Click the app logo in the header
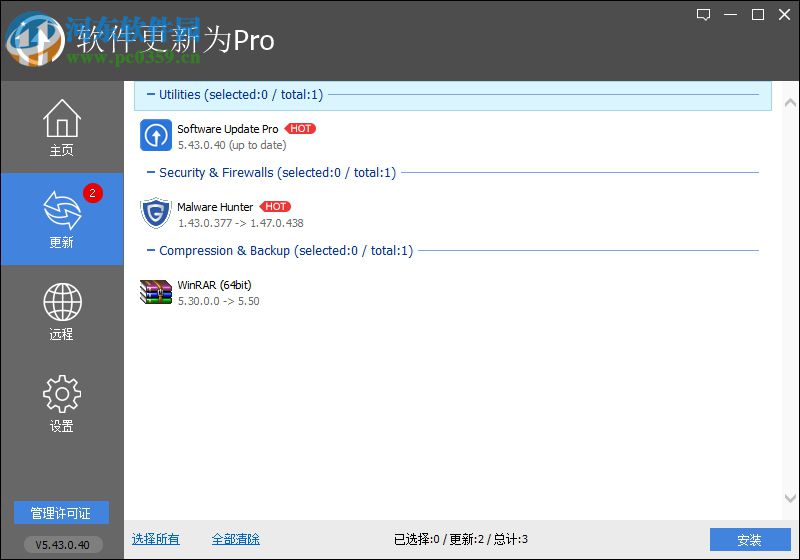Viewport: 800px width, 560px height. click(x=35, y=40)
